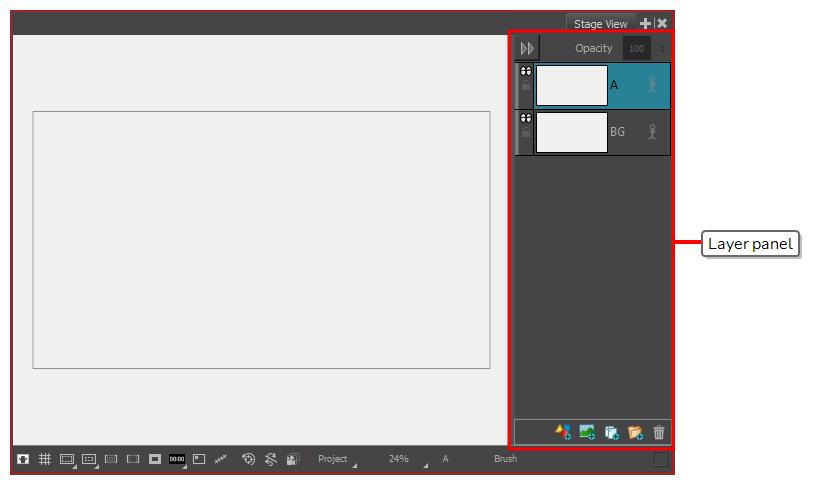Open the Project dropdown in status bar

pos(337,459)
